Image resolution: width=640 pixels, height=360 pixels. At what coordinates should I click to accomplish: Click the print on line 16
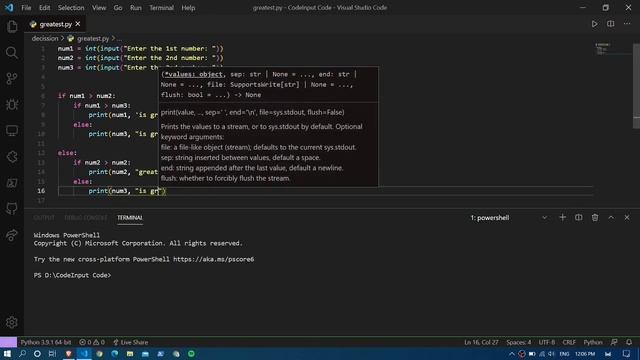coord(98,191)
